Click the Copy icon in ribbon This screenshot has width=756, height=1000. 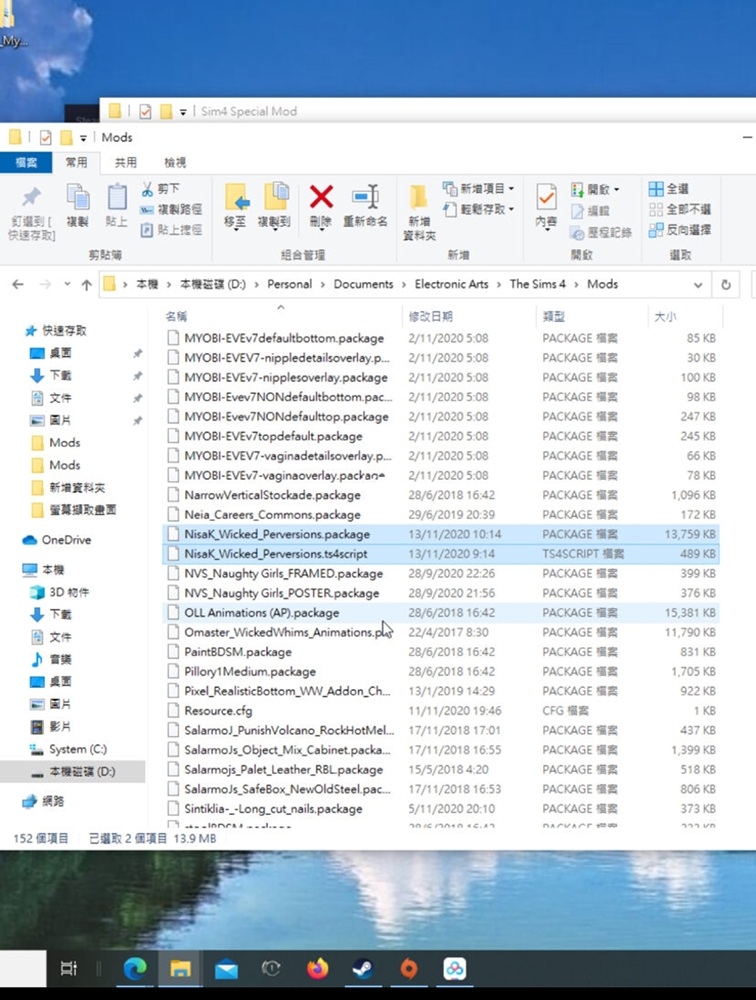coord(78,198)
